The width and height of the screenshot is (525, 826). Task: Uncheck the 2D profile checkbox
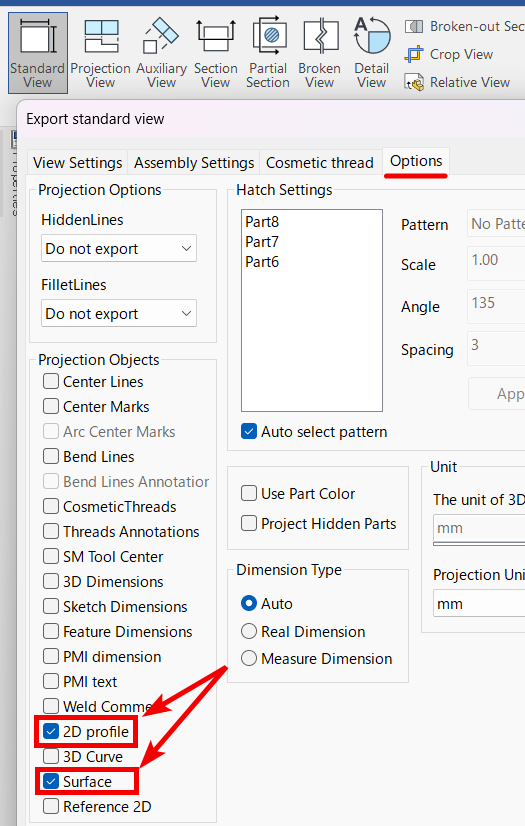pos(51,731)
